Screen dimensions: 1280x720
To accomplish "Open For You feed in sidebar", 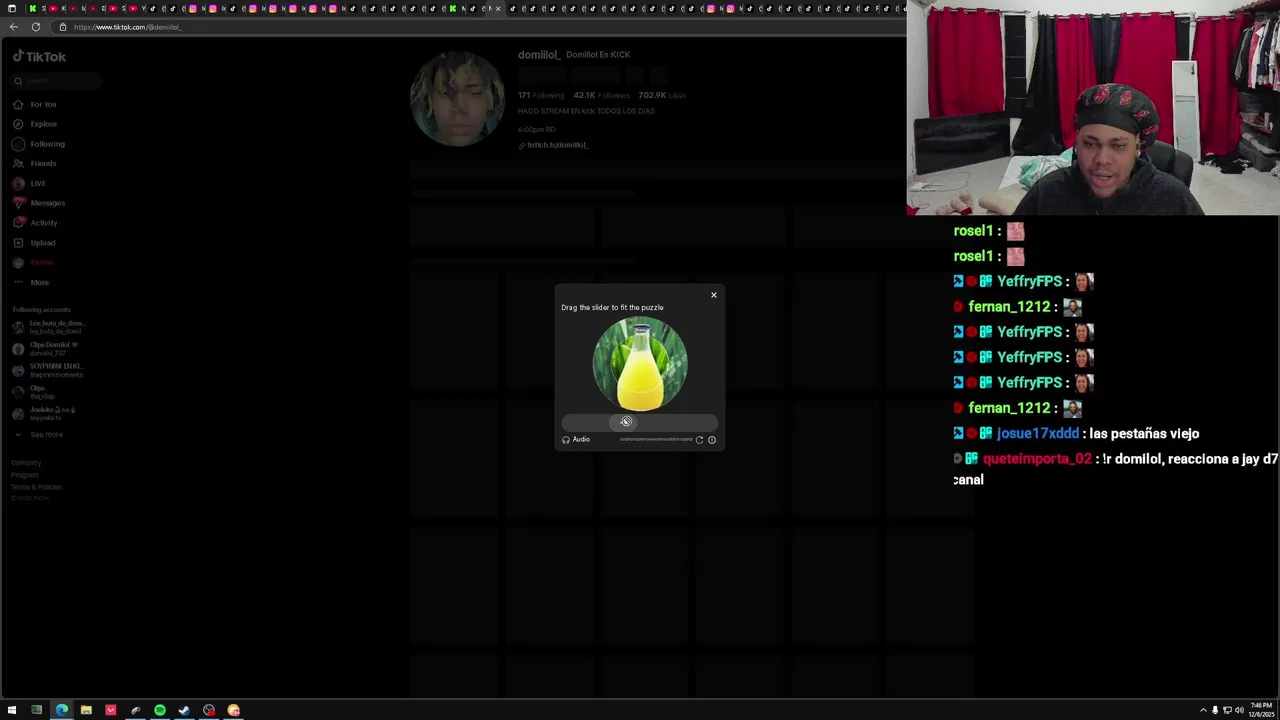I will [35, 104].
